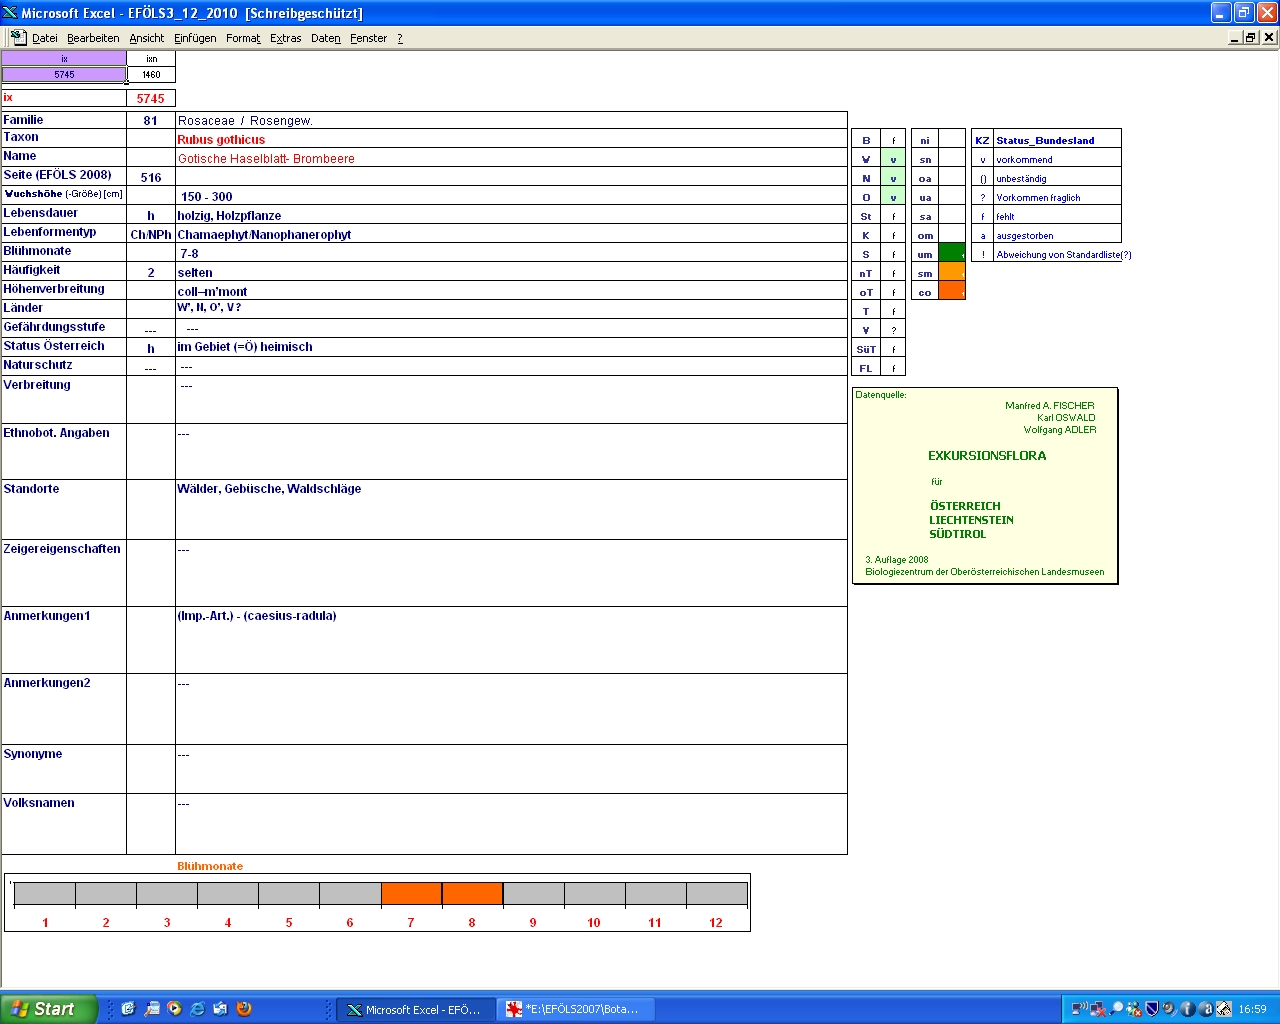Viewport: 1280px width, 1024px height.
Task: Click the round 'i' info tray icon
Action: tap(1187, 1009)
